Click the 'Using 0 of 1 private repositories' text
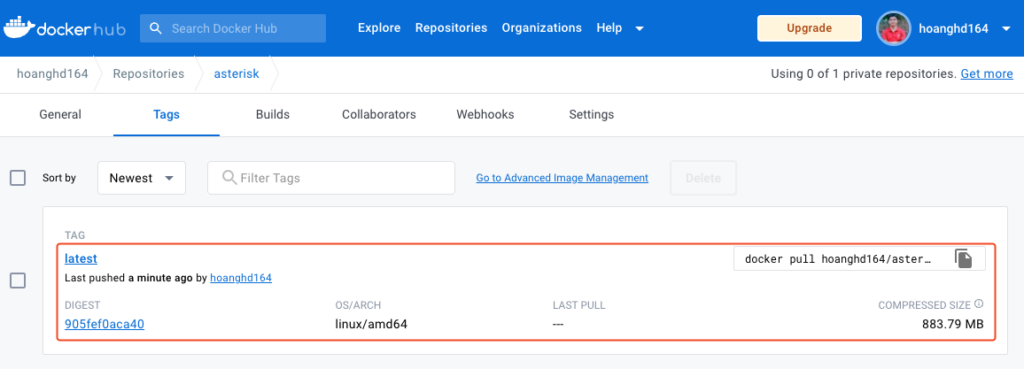The image size is (1024, 369). click(x=864, y=74)
